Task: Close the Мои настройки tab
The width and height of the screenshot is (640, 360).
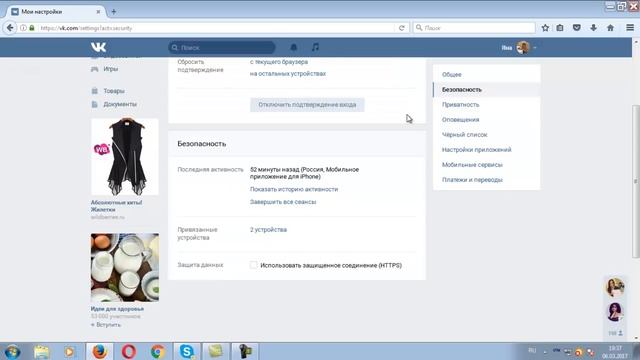Action: (x=98, y=12)
